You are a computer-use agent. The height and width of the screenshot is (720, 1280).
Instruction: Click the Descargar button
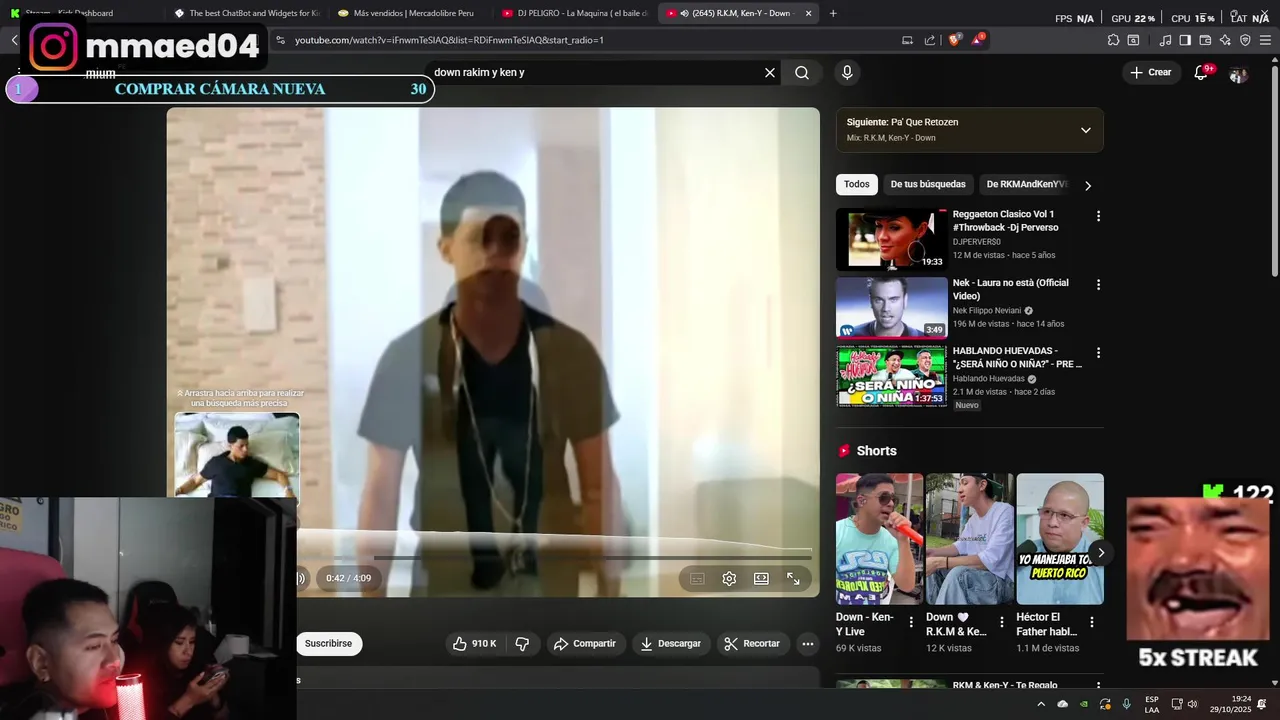click(671, 644)
